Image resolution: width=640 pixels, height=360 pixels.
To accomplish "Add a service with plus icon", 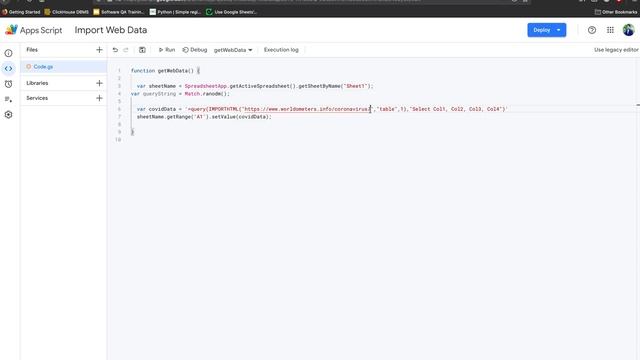I will (99, 98).
